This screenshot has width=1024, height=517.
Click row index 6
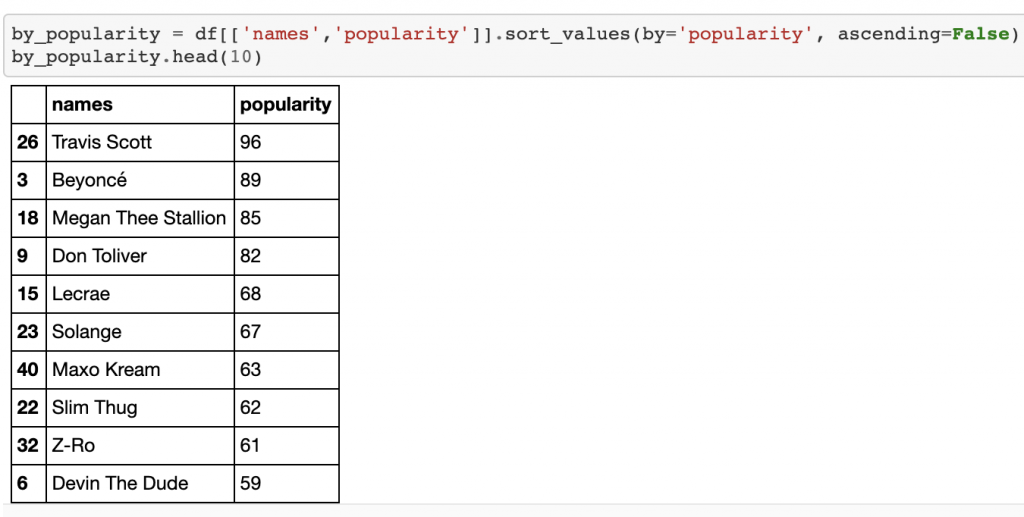[x=29, y=483]
